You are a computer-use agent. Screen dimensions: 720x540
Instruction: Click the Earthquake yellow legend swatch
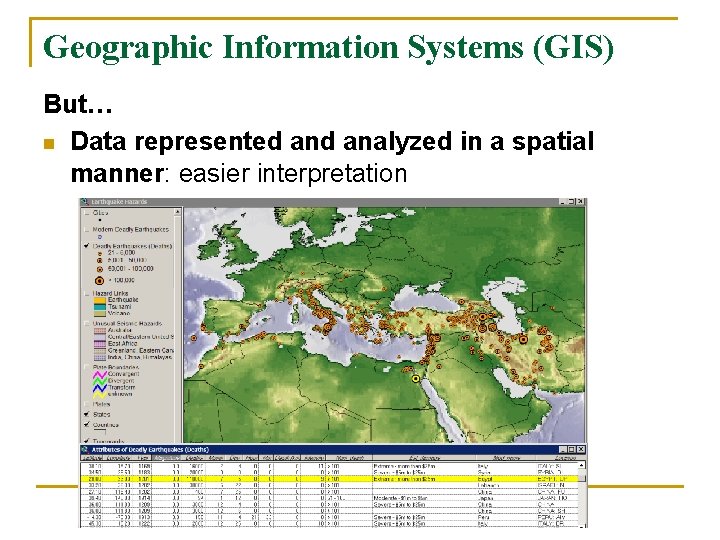pos(100,300)
